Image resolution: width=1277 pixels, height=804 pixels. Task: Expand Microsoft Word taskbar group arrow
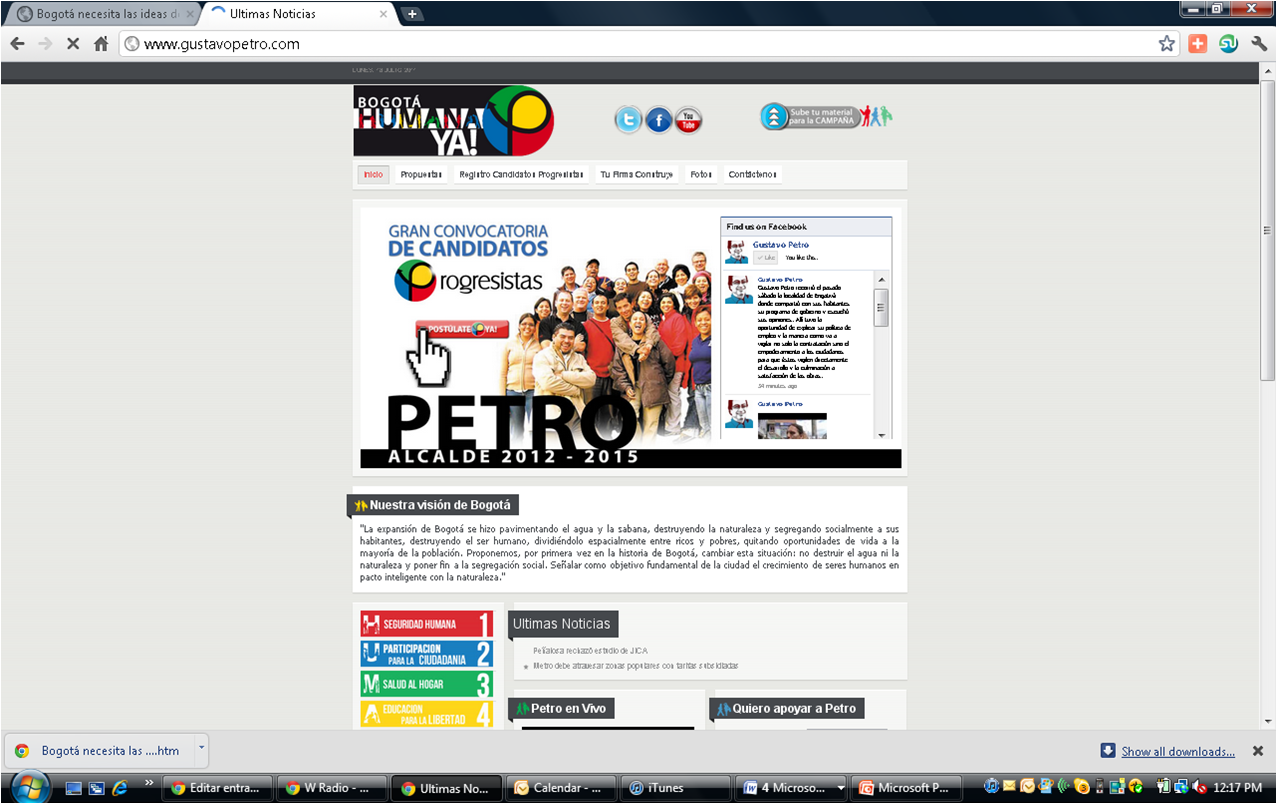[x=840, y=788]
